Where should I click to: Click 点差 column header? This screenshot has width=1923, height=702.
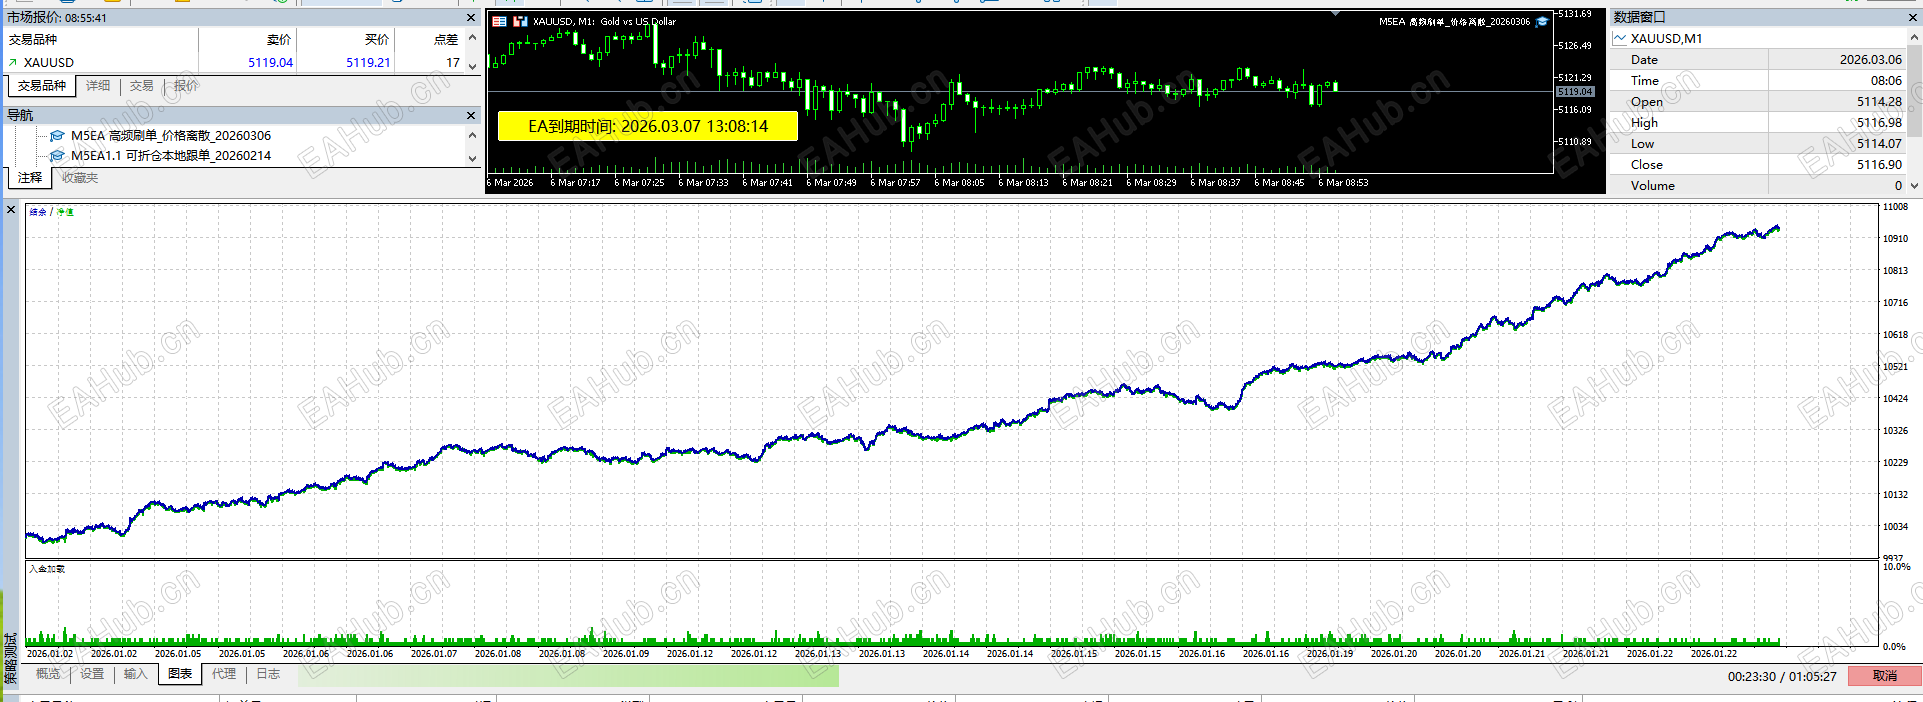[430, 39]
